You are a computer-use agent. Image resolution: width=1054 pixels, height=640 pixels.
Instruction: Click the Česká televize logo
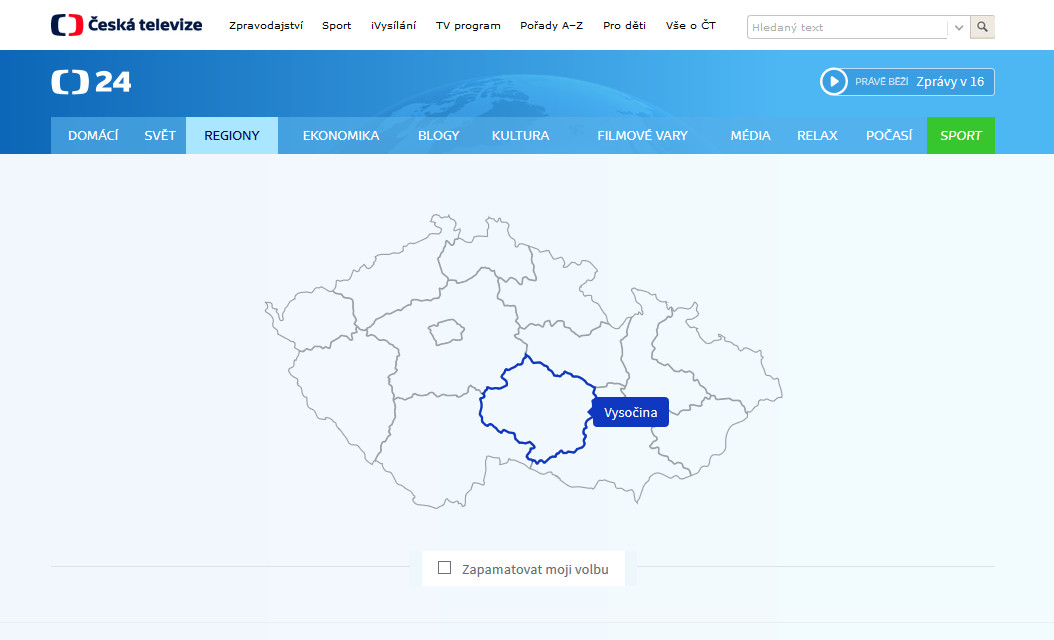point(126,24)
